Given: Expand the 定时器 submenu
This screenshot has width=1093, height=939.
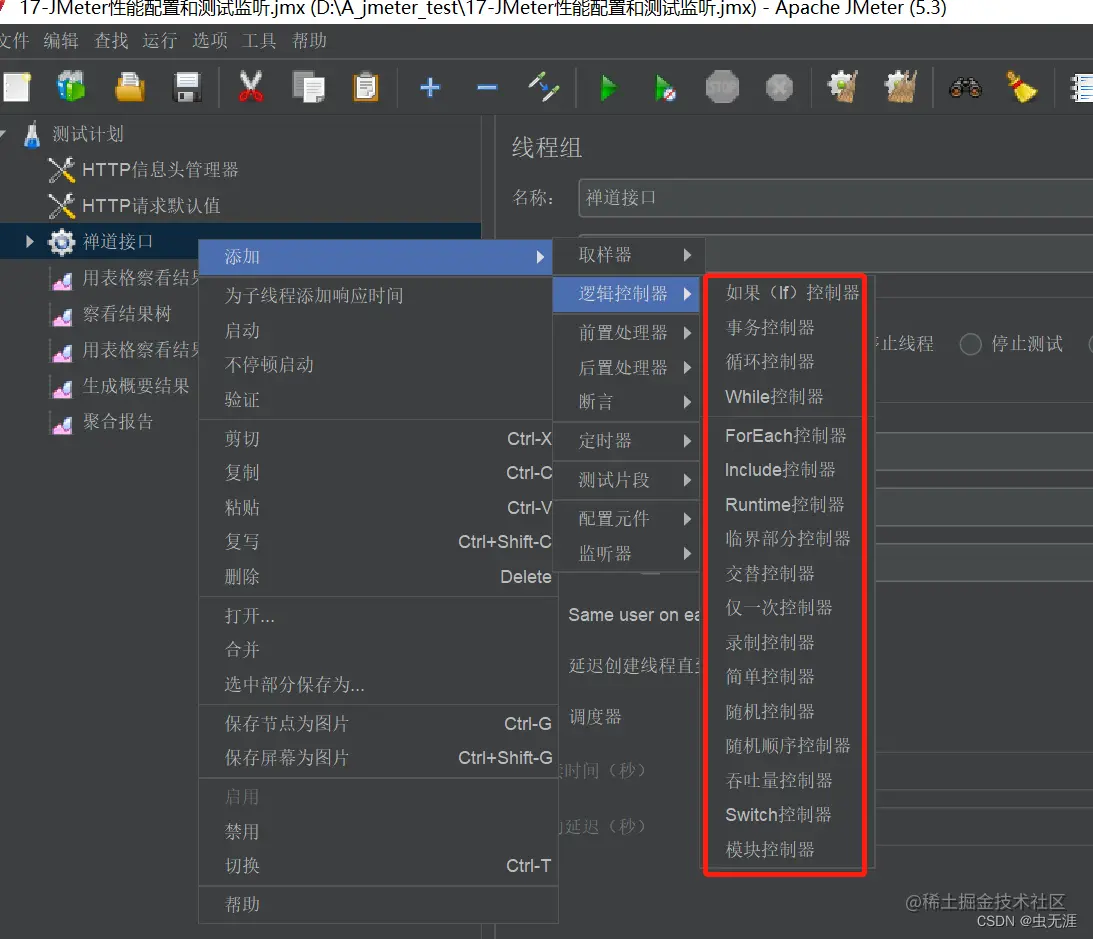Looking at the screenshot, I should pos(607,441).
